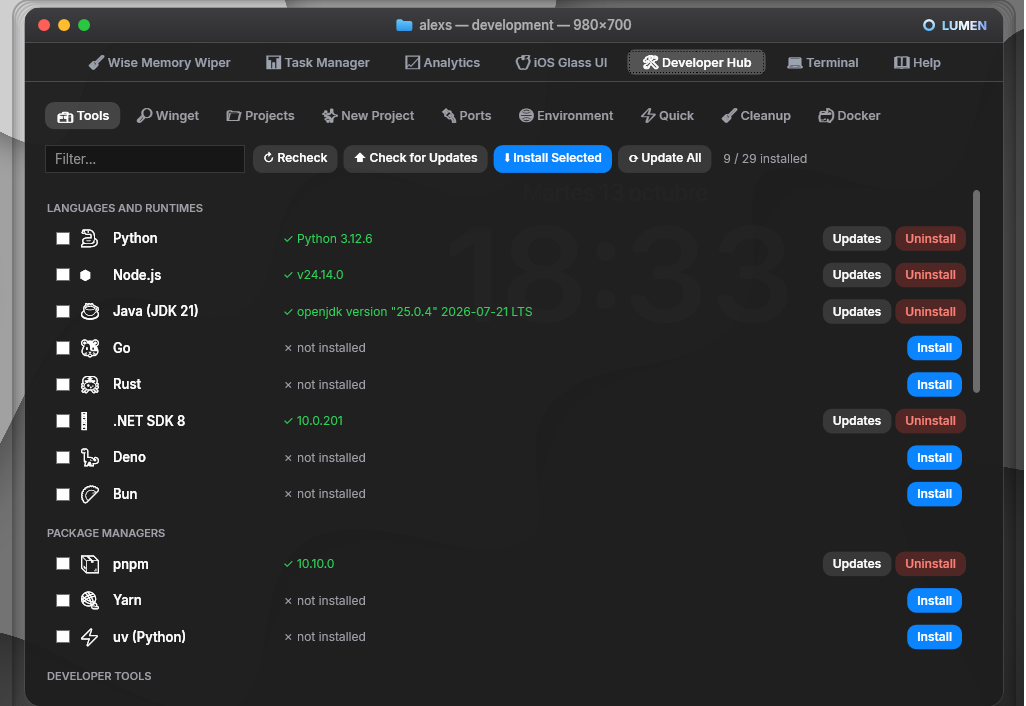Viewport: 1026px width, 706px height.
Task: Install Deno
Action: [x=934, y=457]
